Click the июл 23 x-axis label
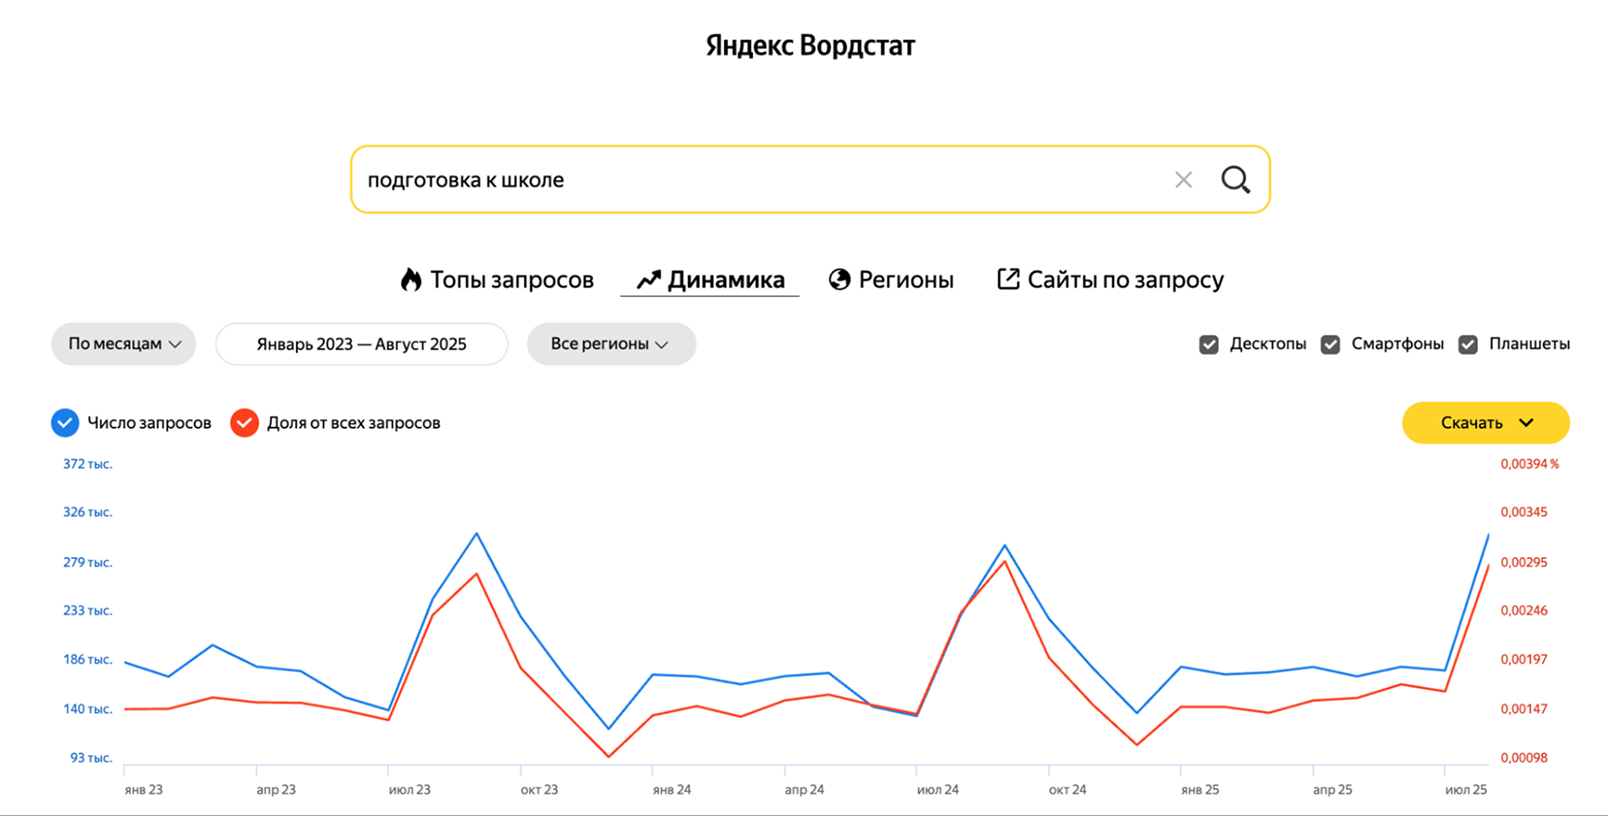 [x=410, y=790]
